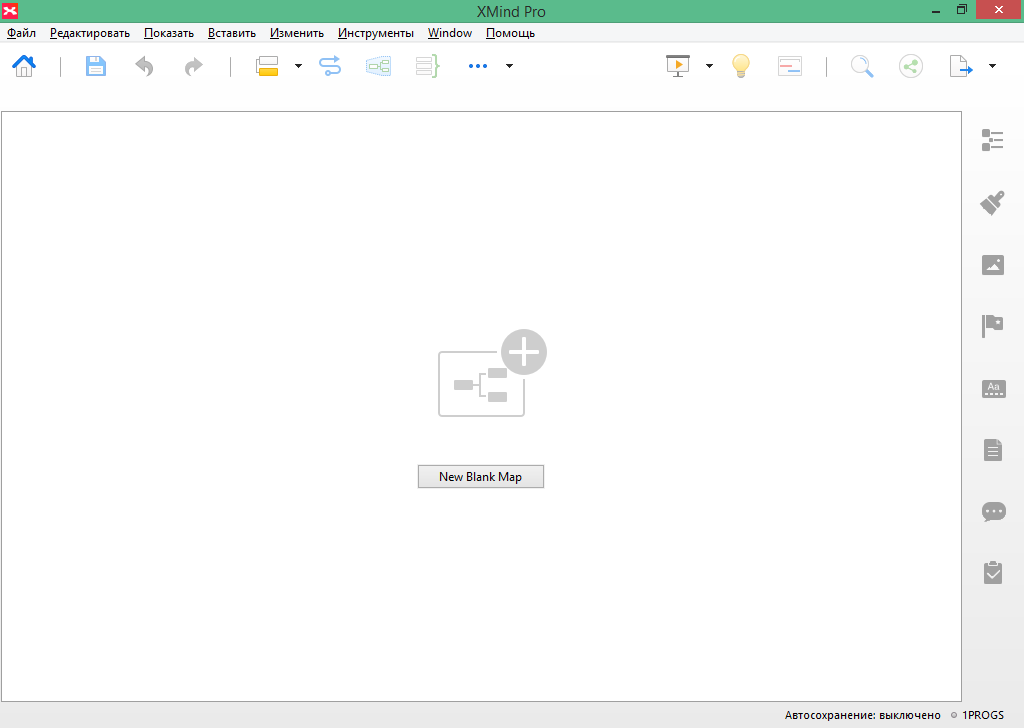1024x728 pixels.
Task: Expand the presentation mode dropdown arrow
Action: point(709,66)
